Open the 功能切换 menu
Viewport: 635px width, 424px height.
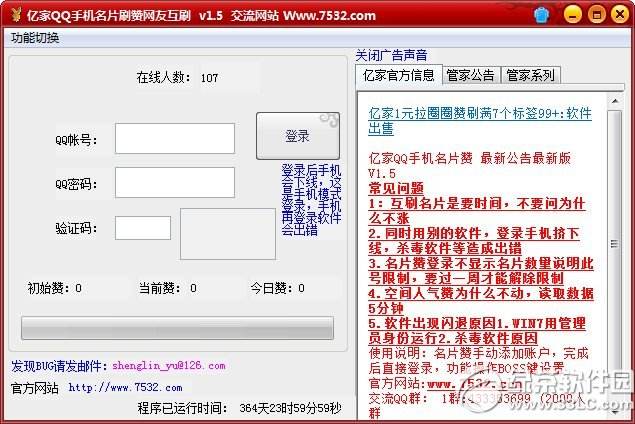tap(35, 38)
